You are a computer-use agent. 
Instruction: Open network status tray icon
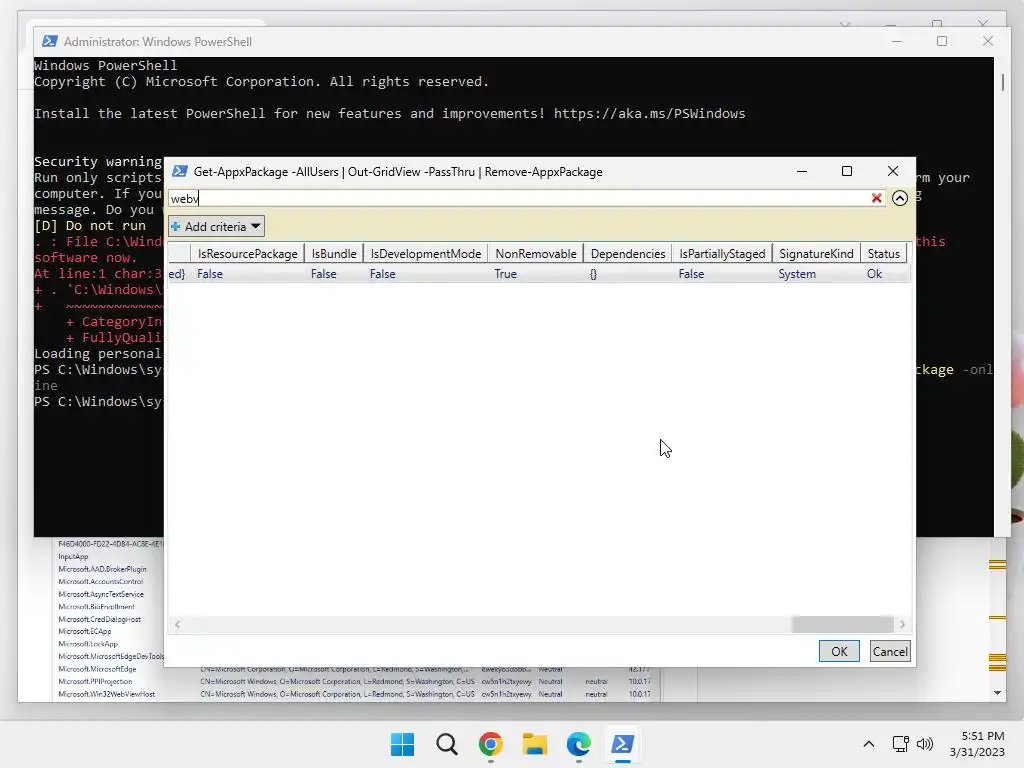(x=901, y=744)
